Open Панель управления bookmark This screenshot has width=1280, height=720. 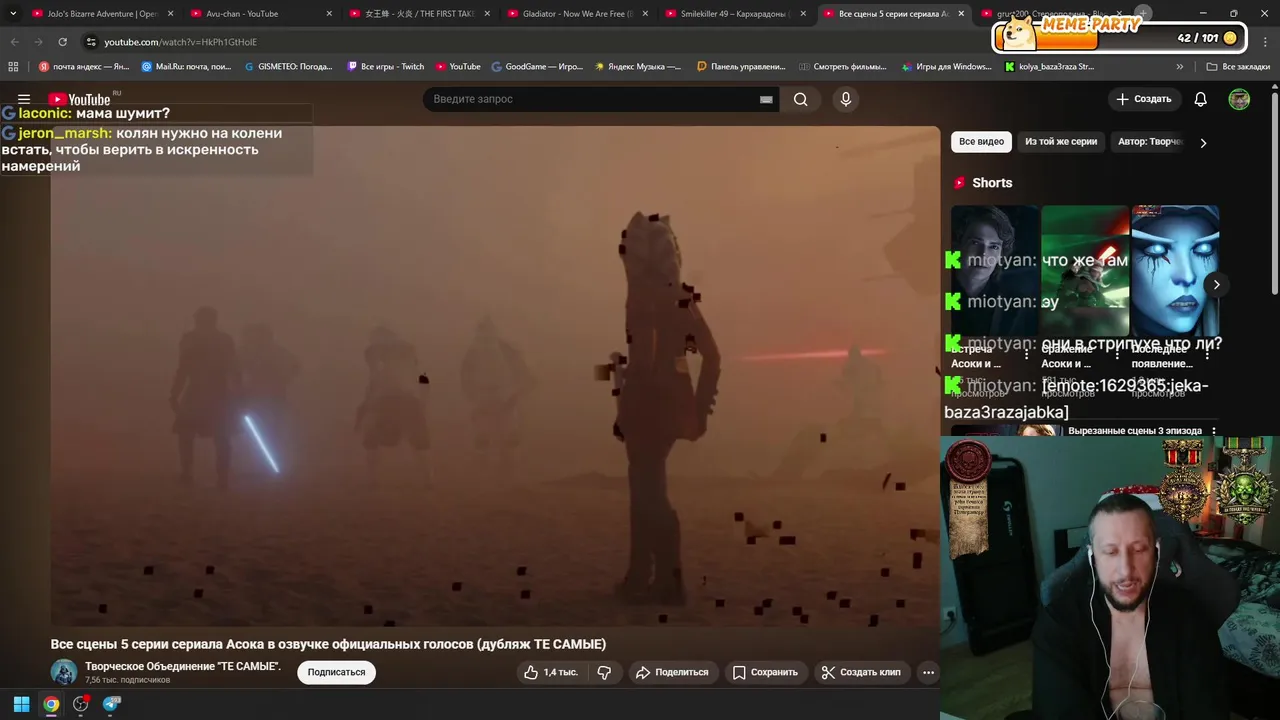[x=741, y=67]
